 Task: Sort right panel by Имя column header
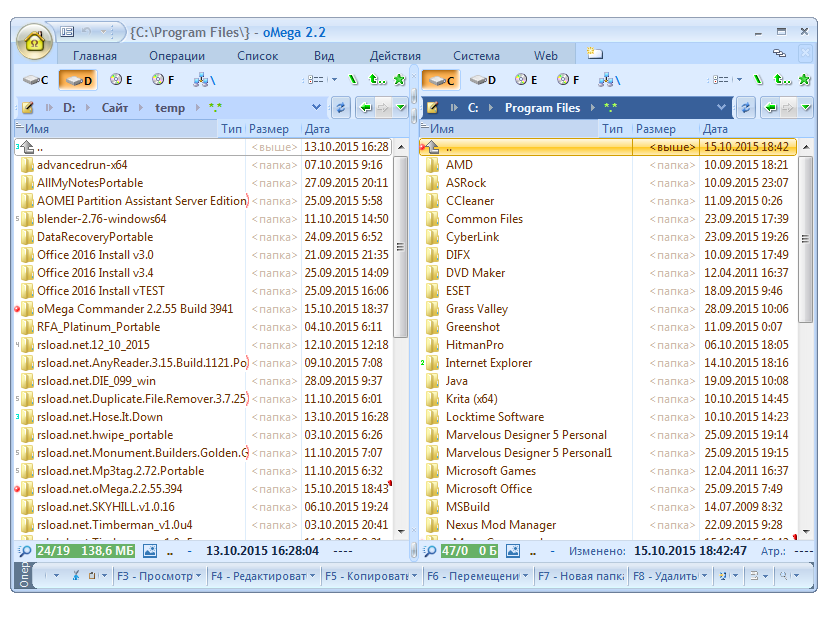[x=509, y=129]
